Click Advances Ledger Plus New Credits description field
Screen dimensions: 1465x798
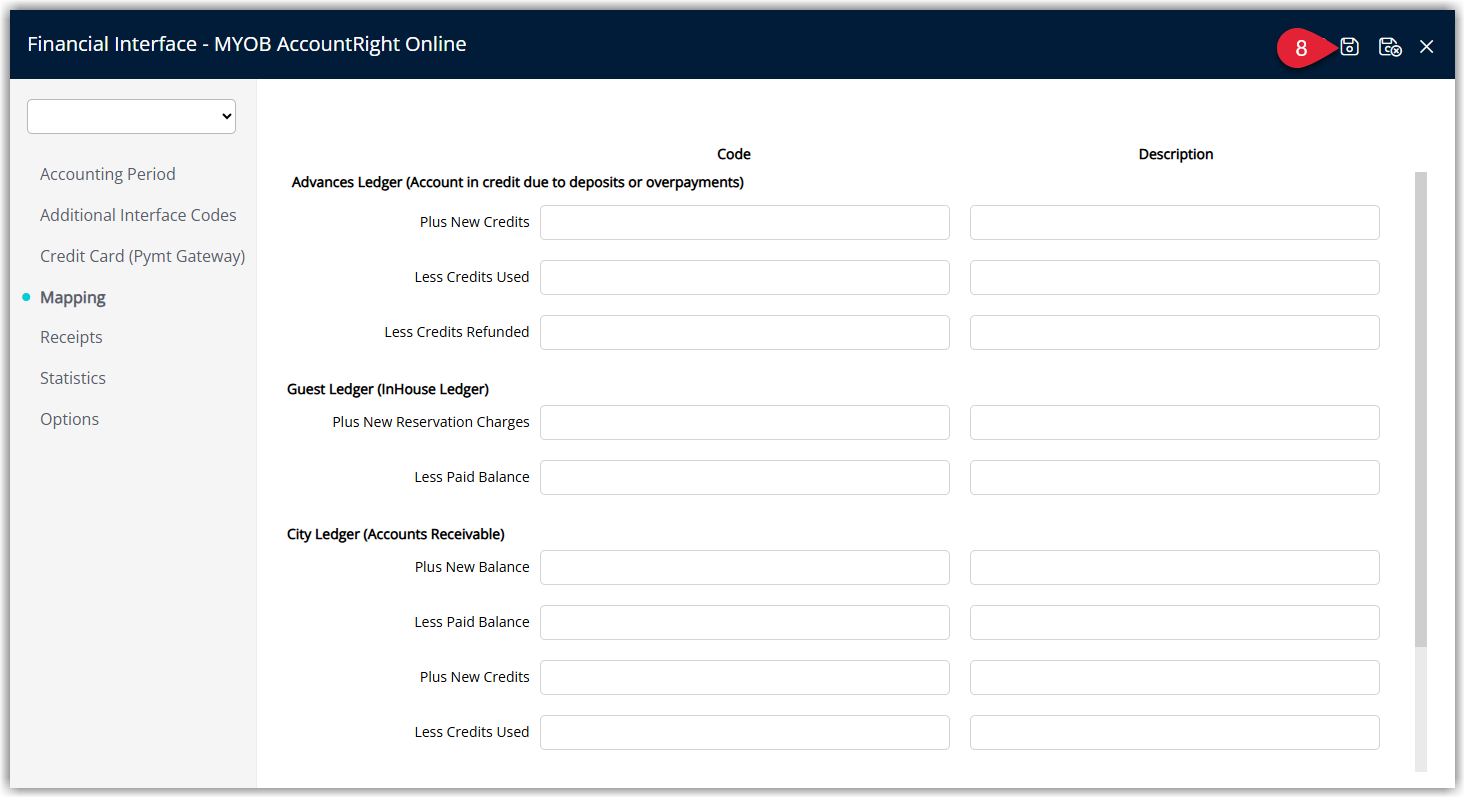tap(1175, 222)
